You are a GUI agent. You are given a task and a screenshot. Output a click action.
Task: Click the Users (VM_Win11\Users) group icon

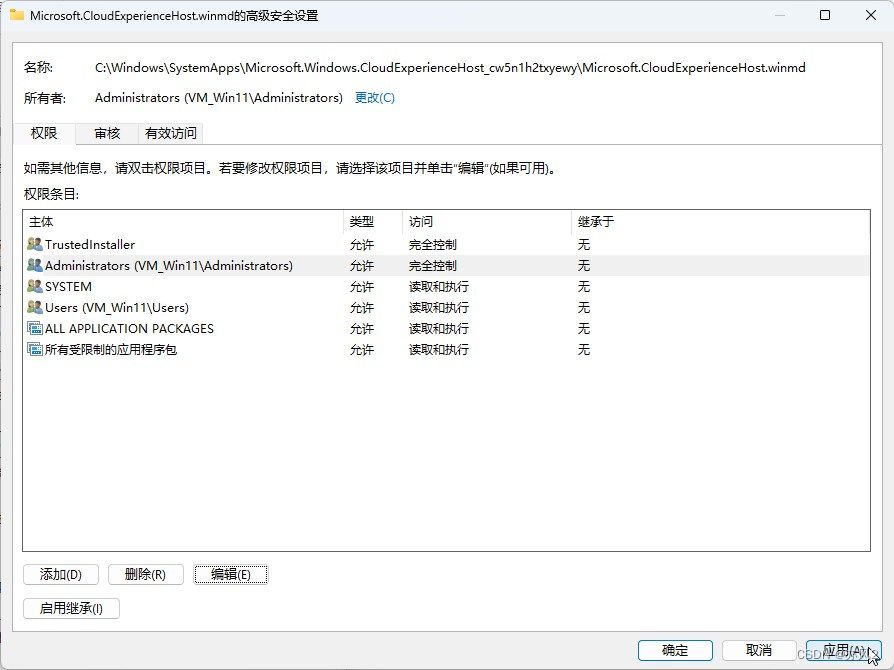[x=35, y=307]
